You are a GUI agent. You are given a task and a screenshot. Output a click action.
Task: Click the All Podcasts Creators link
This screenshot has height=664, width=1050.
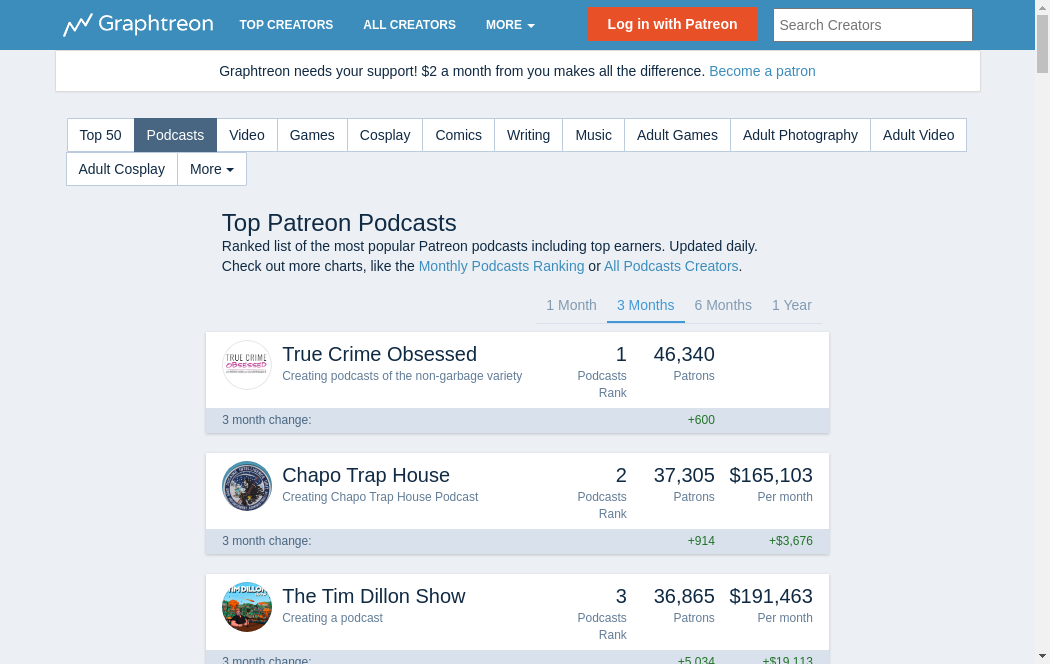[x=671, y=266]
